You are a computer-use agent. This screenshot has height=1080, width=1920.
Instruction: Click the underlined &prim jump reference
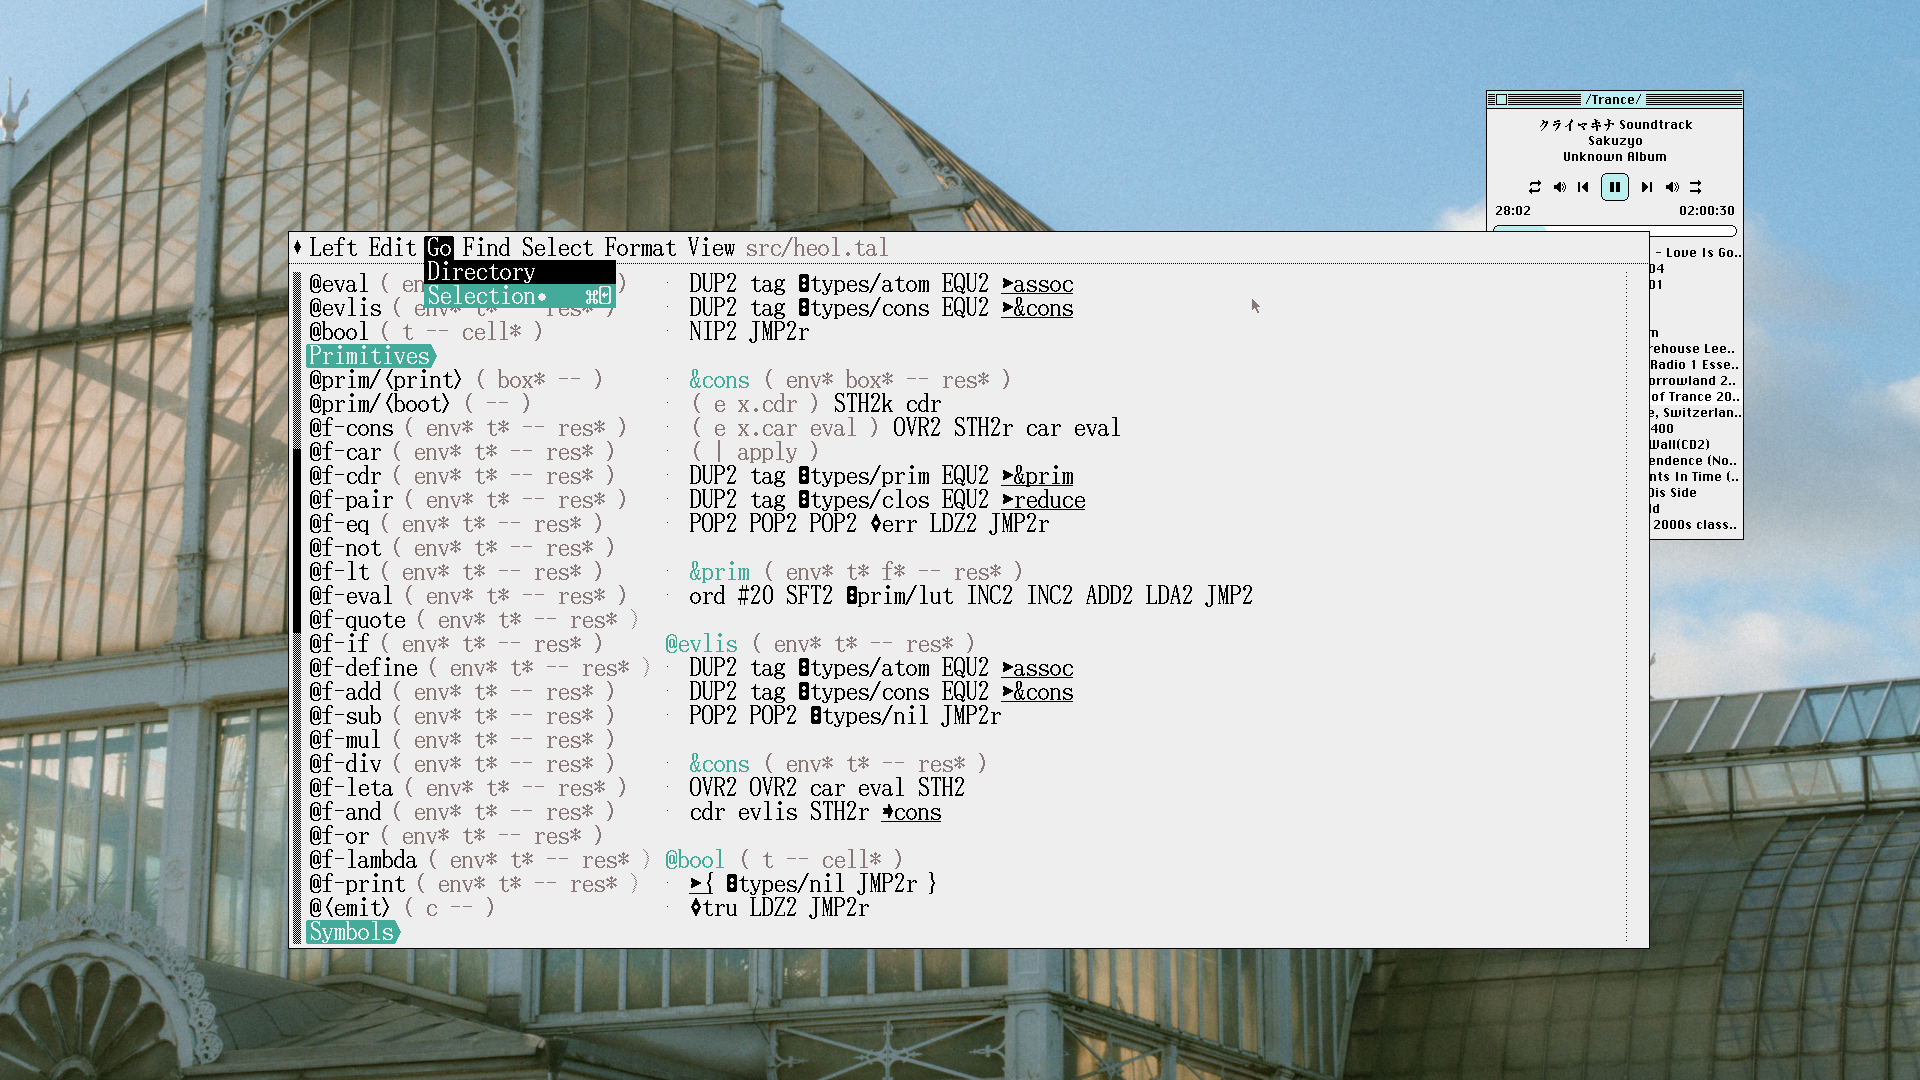coord(1038,476)
